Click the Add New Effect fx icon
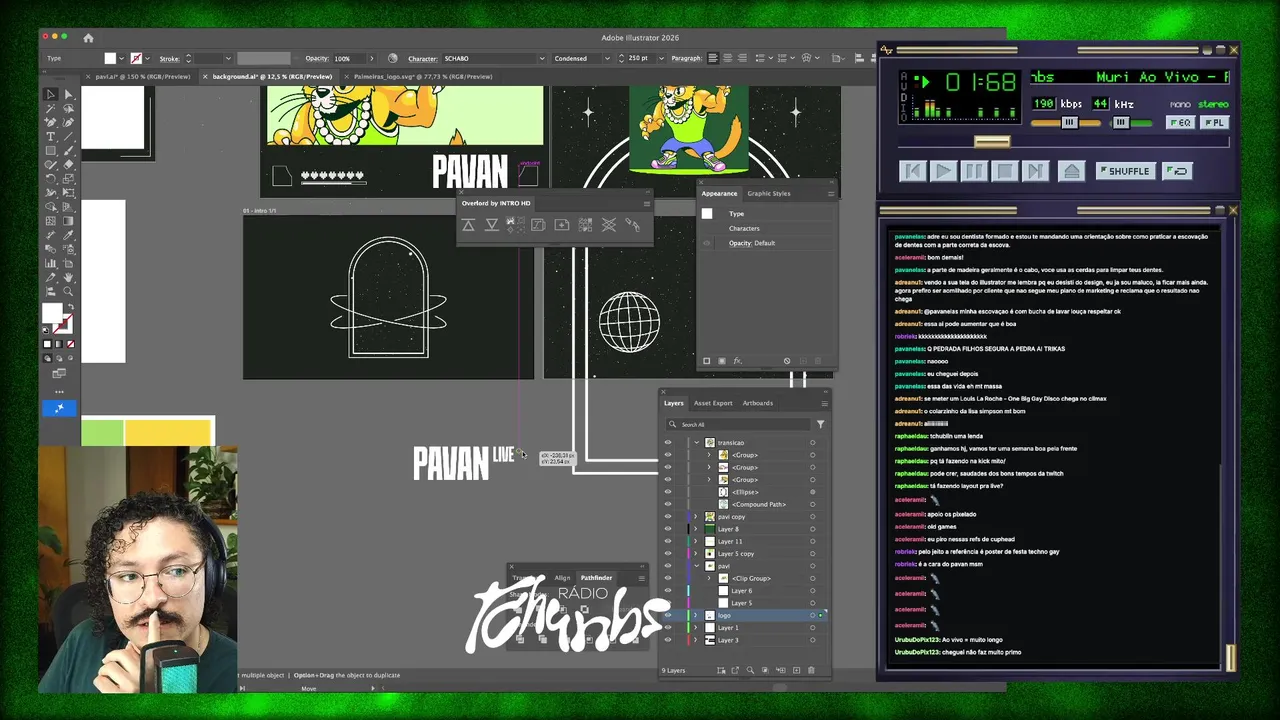Image resolution: width=1280 pixels, height=720 pixels. [x=737, y=361]
